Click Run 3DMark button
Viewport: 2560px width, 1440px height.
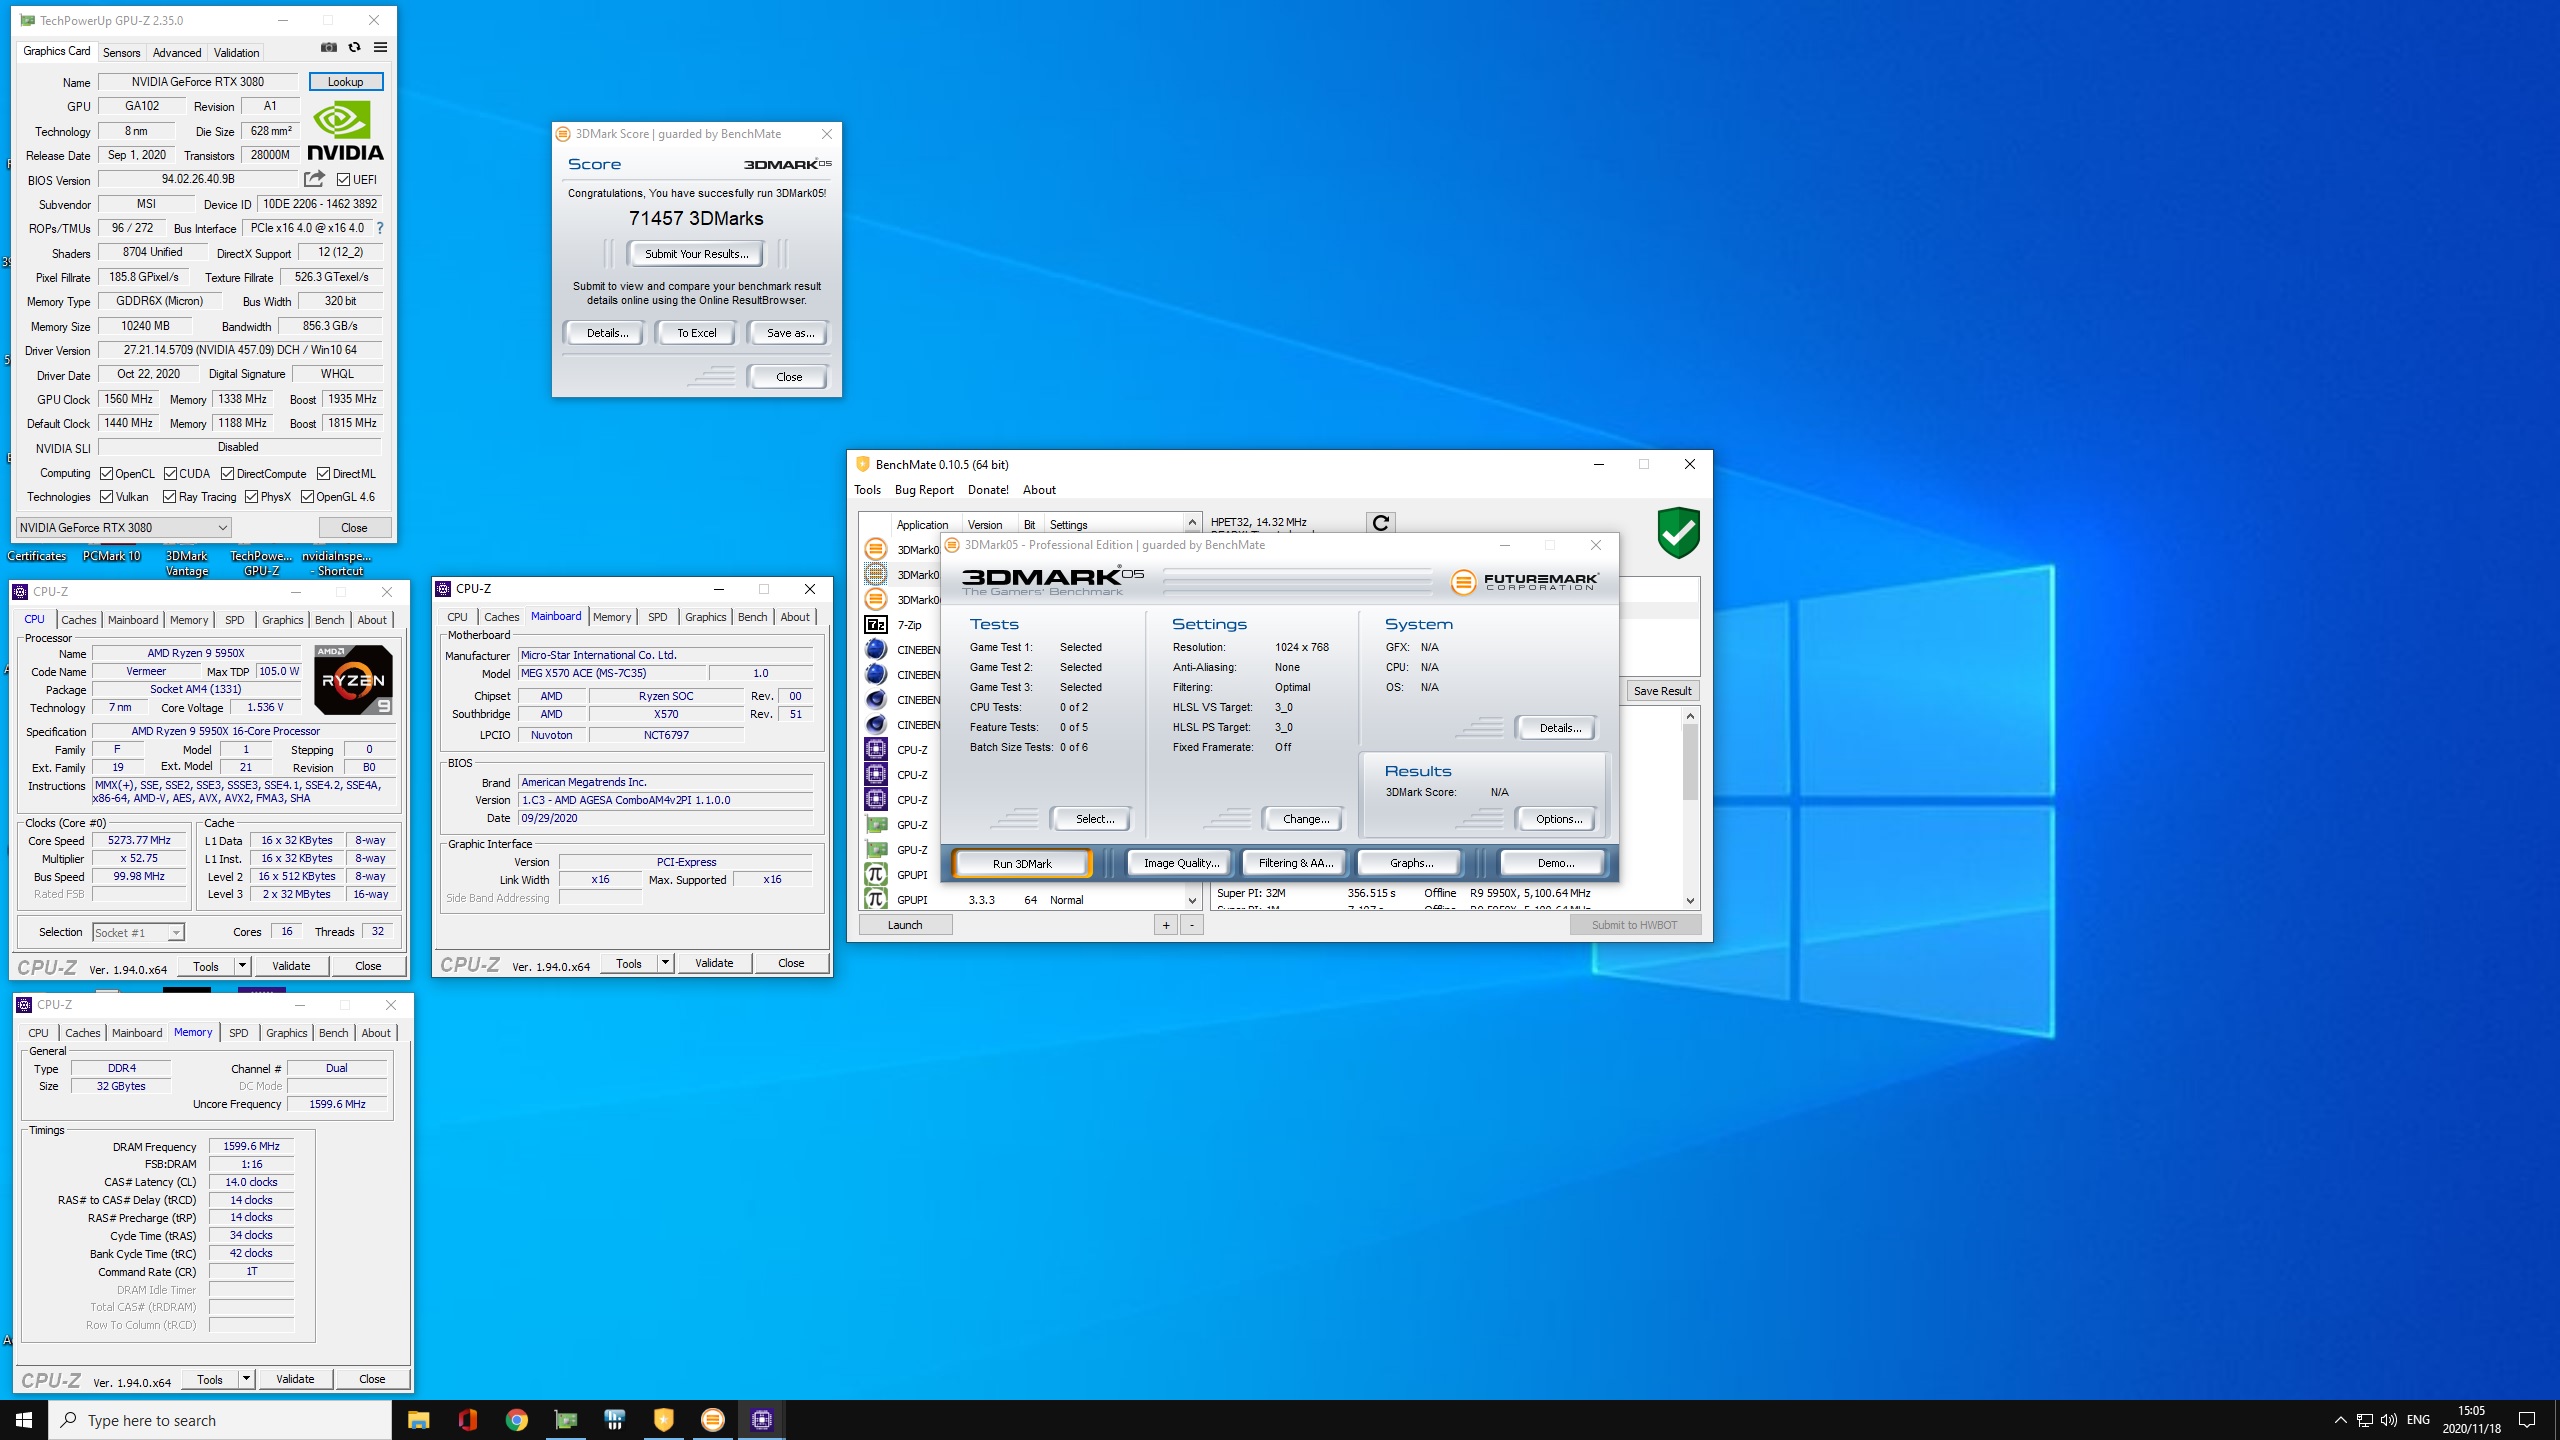(x=1022, y=863)
